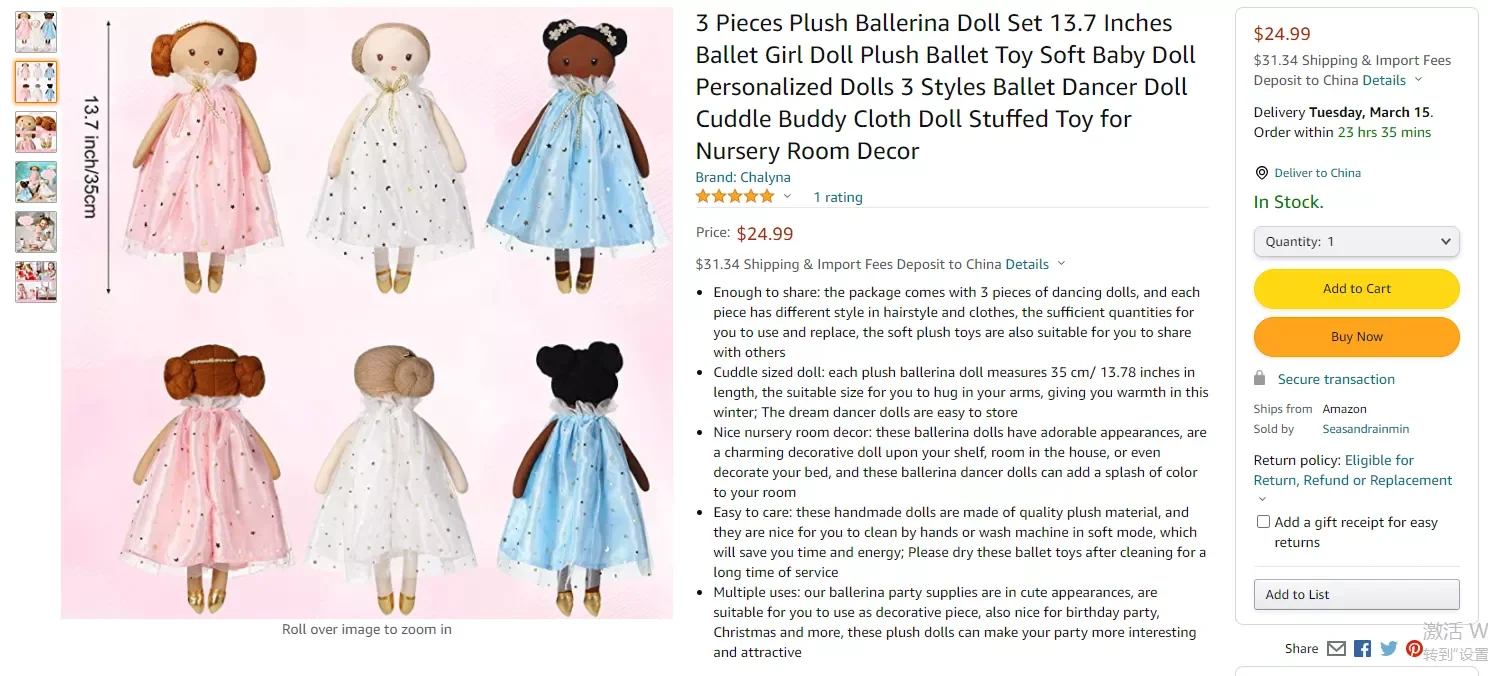Viewport: 1488px width, 676px height.
Task: Tick the gift receipt checkbox
Action: tap(1263, 522)
